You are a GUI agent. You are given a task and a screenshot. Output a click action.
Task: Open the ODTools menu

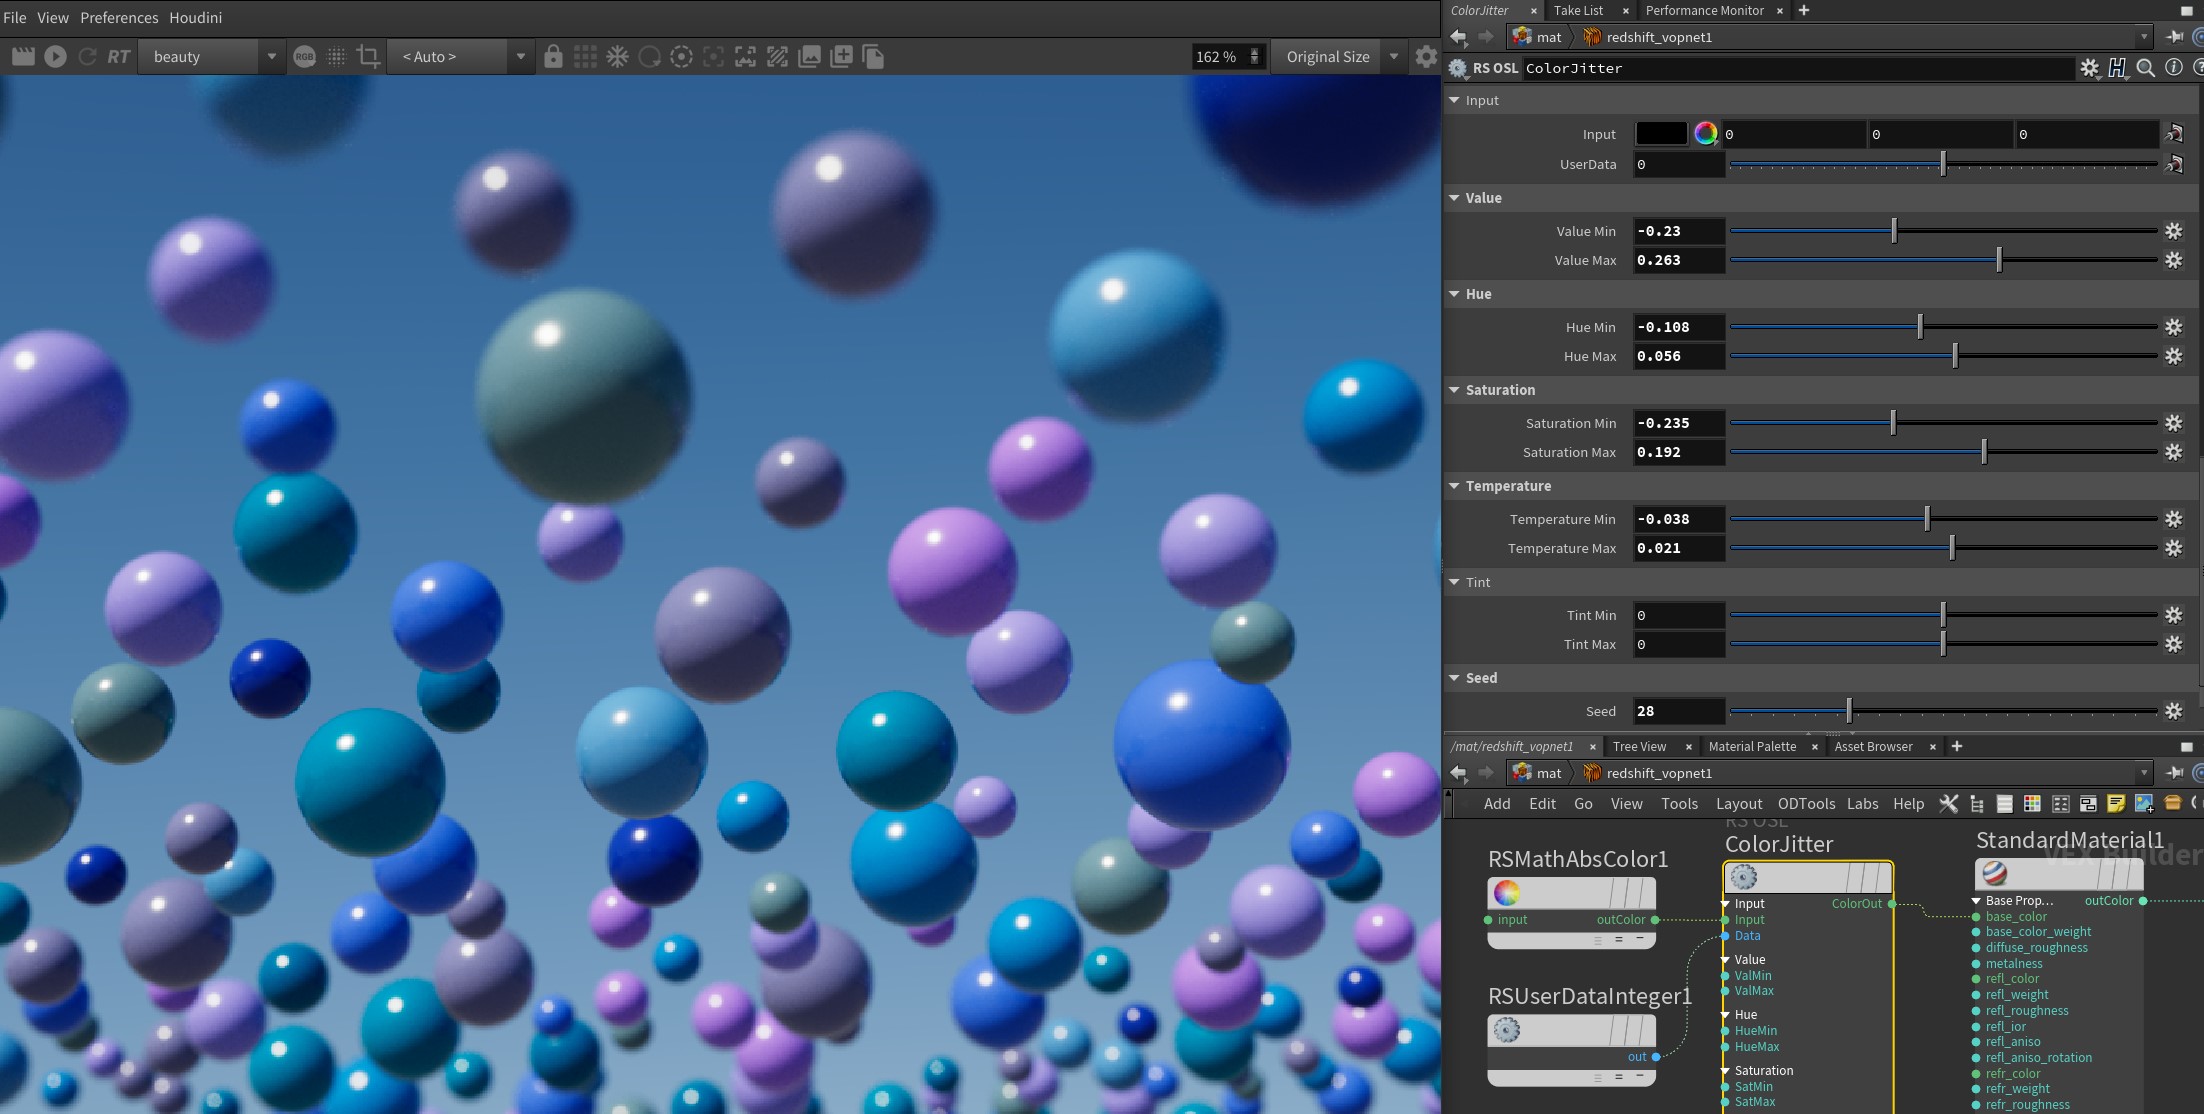(x=1805, y=803)
